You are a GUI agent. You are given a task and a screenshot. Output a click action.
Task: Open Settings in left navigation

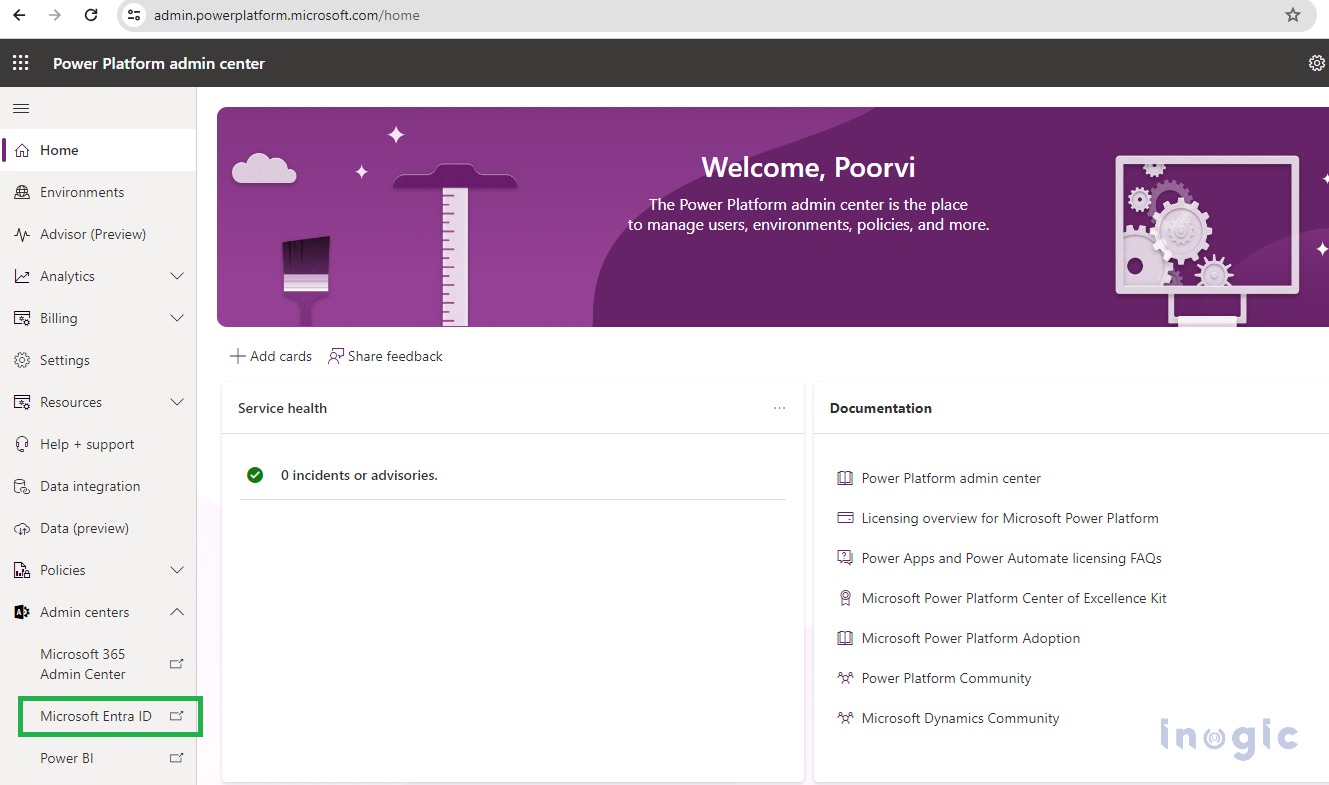100,360
